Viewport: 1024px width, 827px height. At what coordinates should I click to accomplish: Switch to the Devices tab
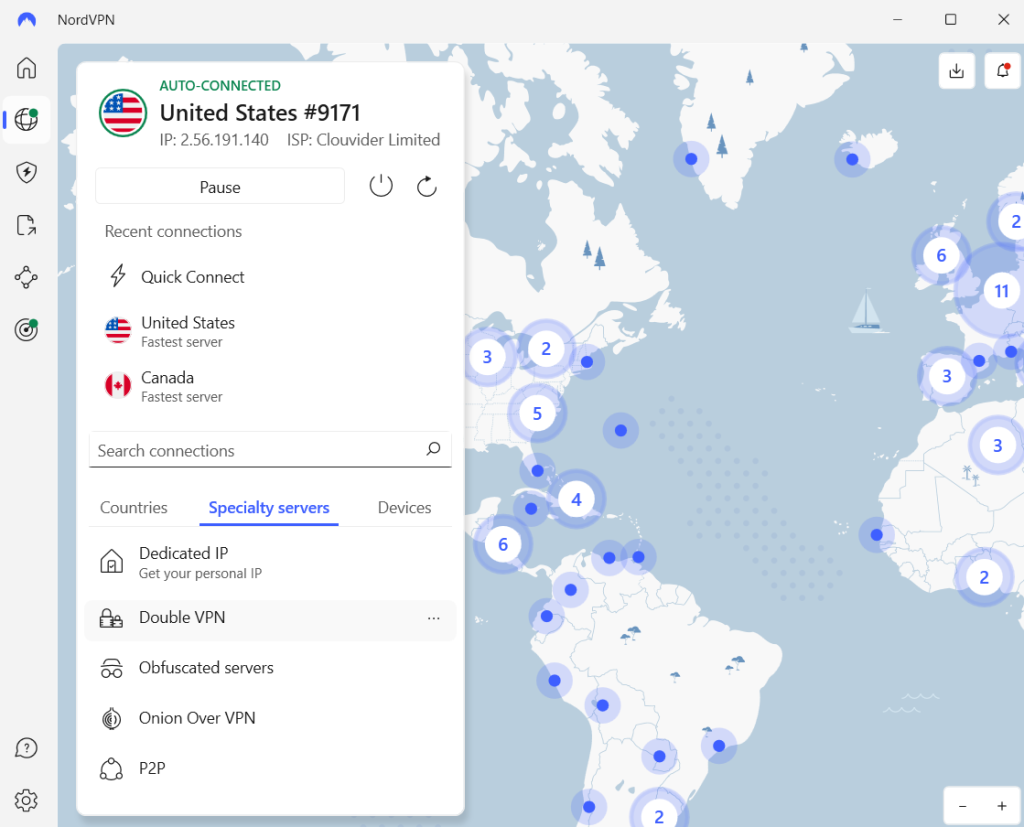tap(404, 508)
